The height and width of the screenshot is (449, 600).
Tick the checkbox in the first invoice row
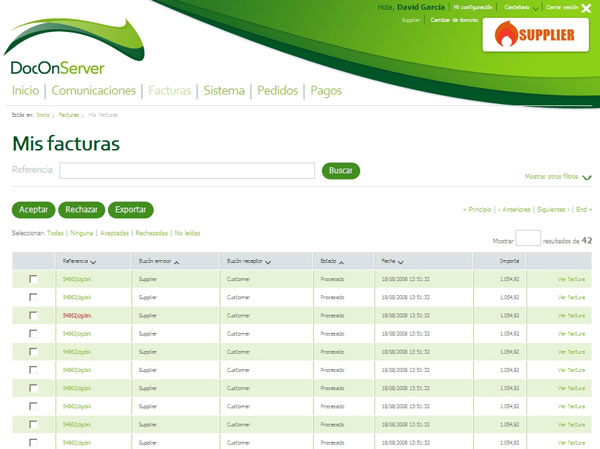click(33, 279)
